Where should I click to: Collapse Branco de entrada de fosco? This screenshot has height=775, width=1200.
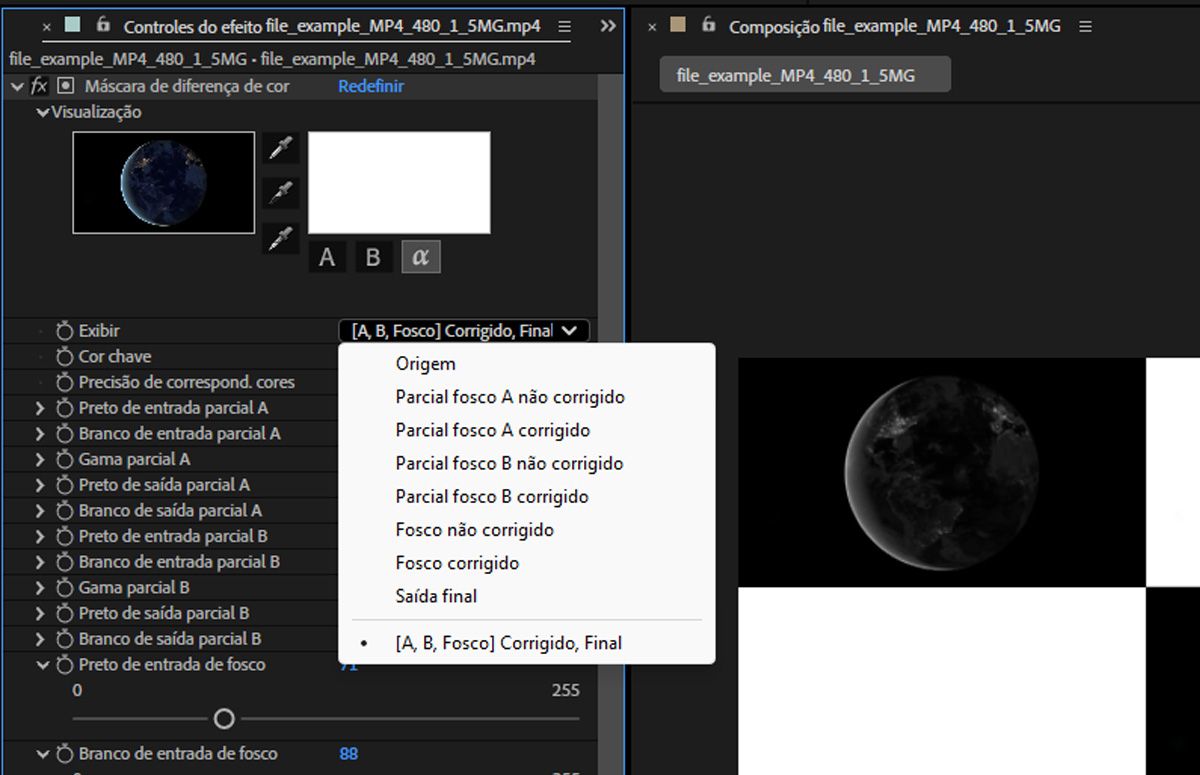[42, 754]
